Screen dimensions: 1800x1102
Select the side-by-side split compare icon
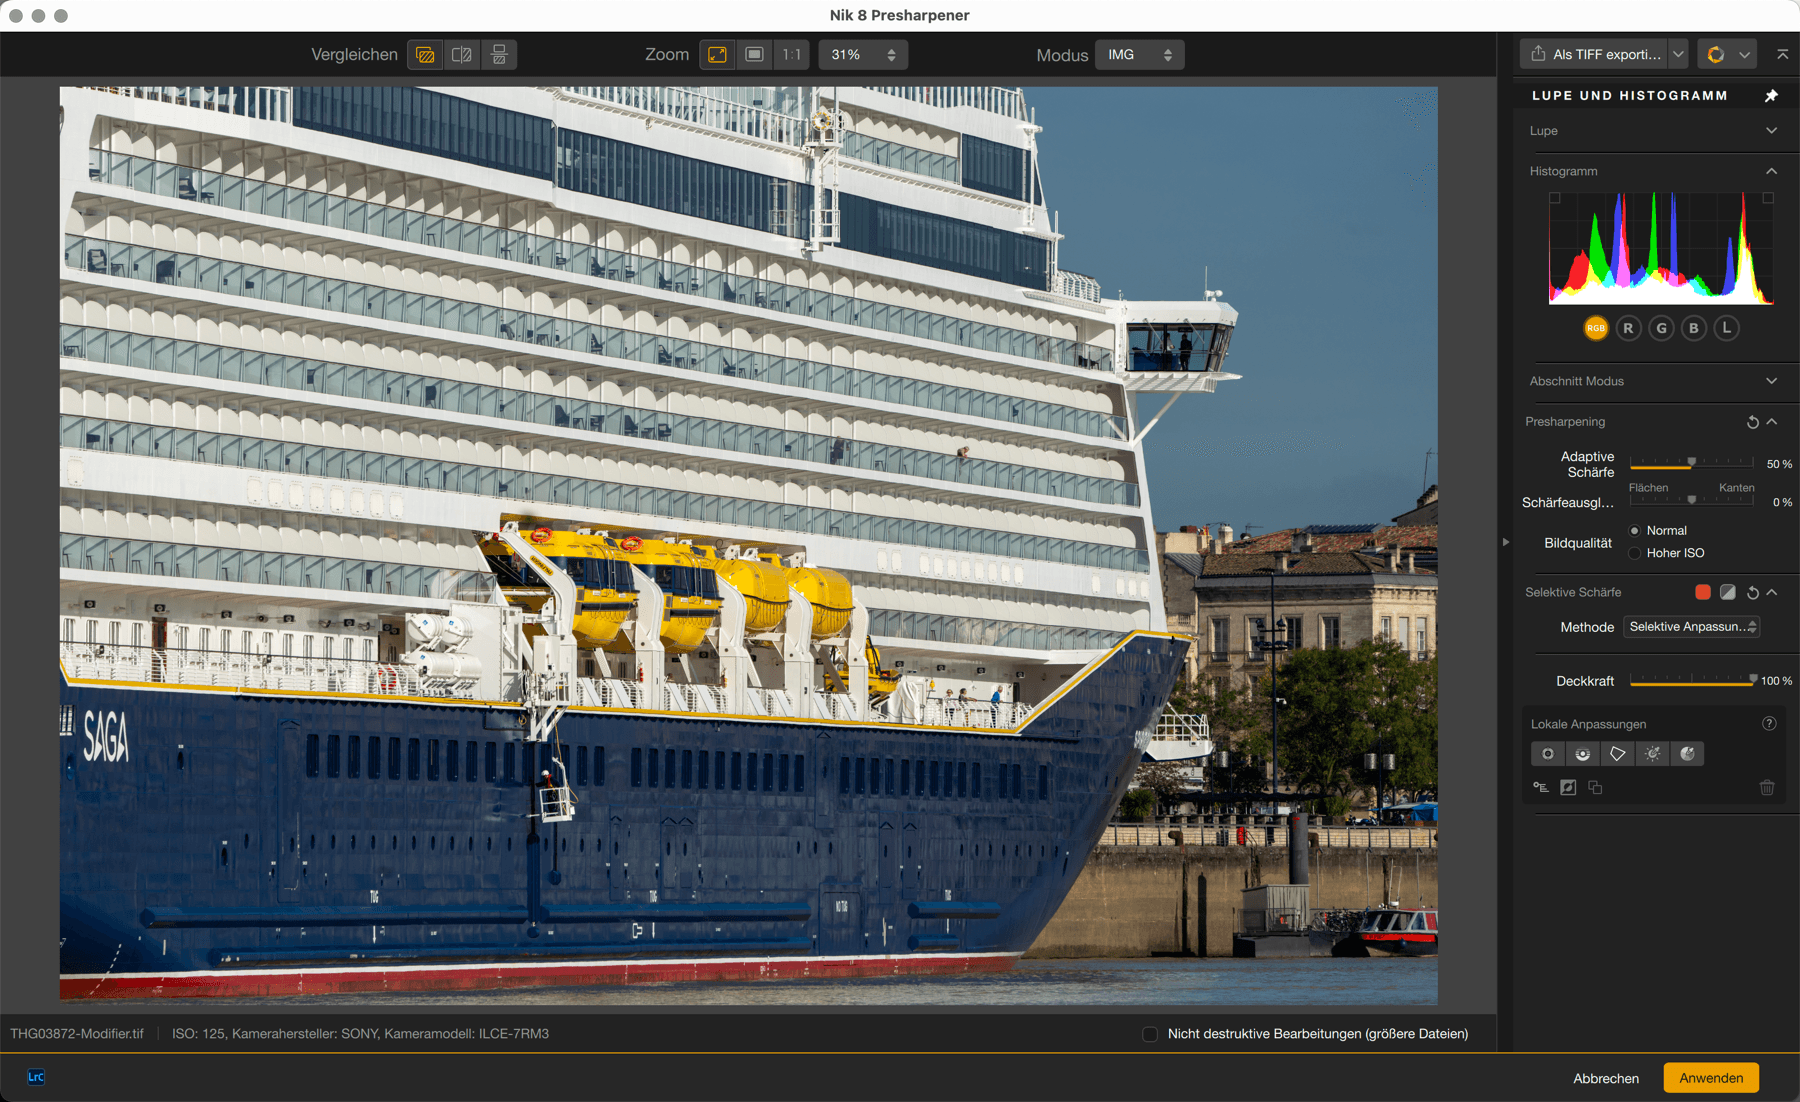pos(462,55)
